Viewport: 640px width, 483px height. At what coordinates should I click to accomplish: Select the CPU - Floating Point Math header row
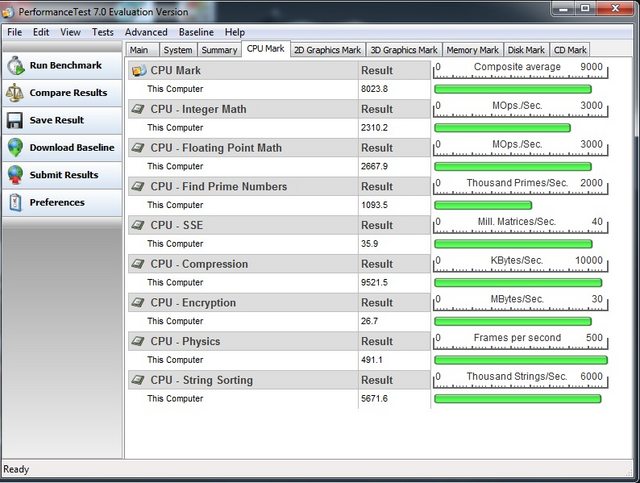(x=279, y=148)
